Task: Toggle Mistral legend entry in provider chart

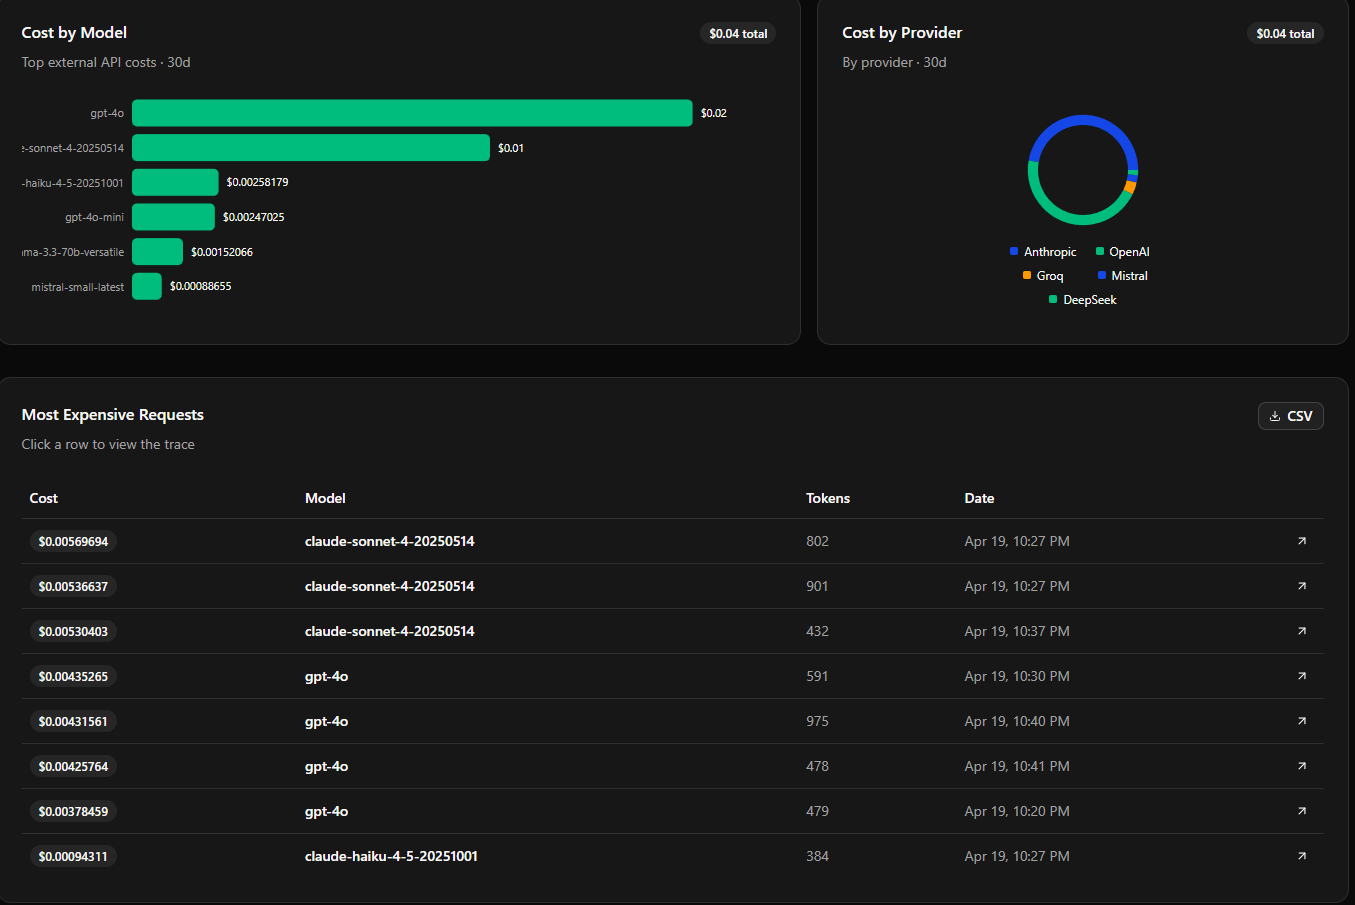Action: (1122, 276)
